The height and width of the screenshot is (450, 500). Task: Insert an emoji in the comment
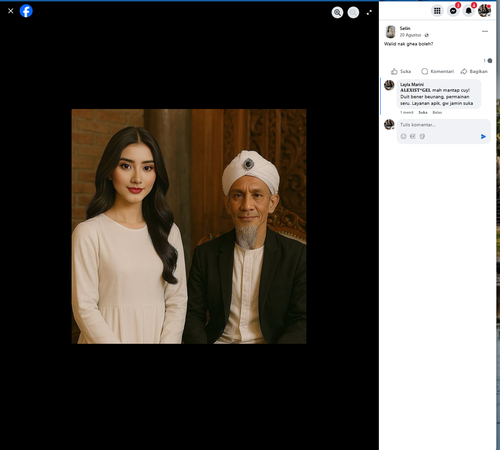[x=403, y=136]
